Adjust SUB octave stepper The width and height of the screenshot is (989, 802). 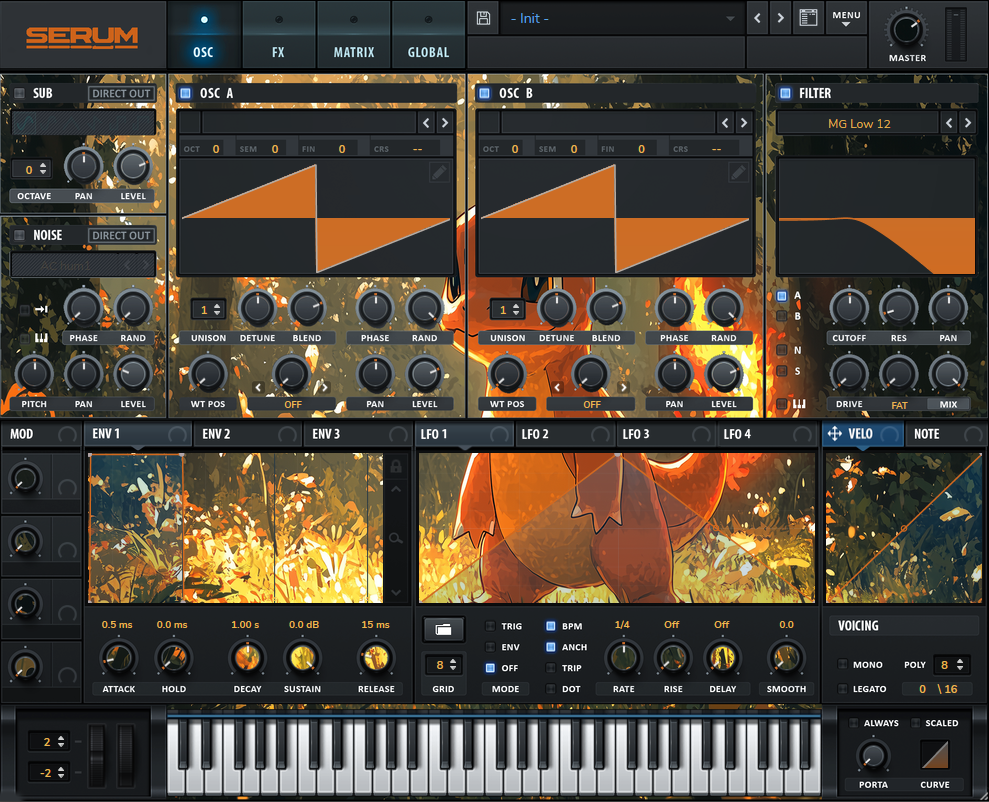[43, 169]
